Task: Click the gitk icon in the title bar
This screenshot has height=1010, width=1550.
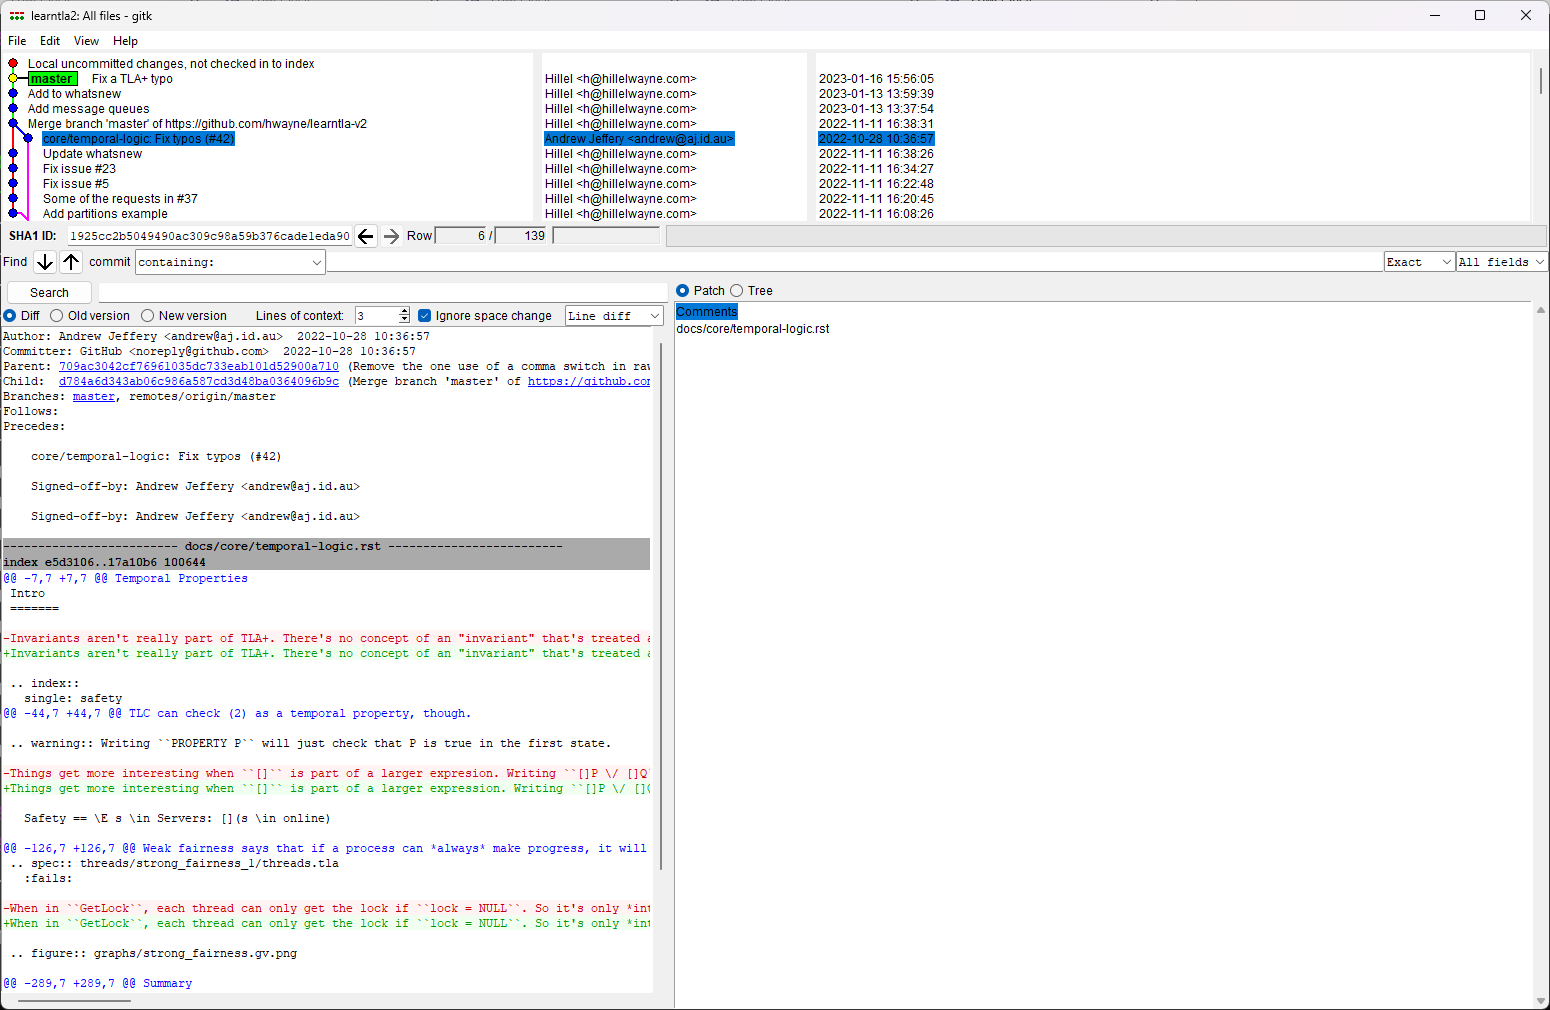Action: pos(16,15)
